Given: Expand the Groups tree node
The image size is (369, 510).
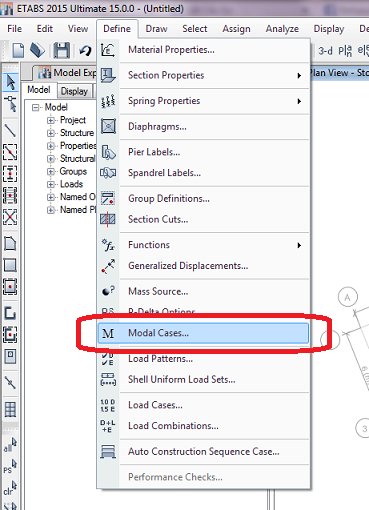Looking at the screenshot, I should click(50, 171).
